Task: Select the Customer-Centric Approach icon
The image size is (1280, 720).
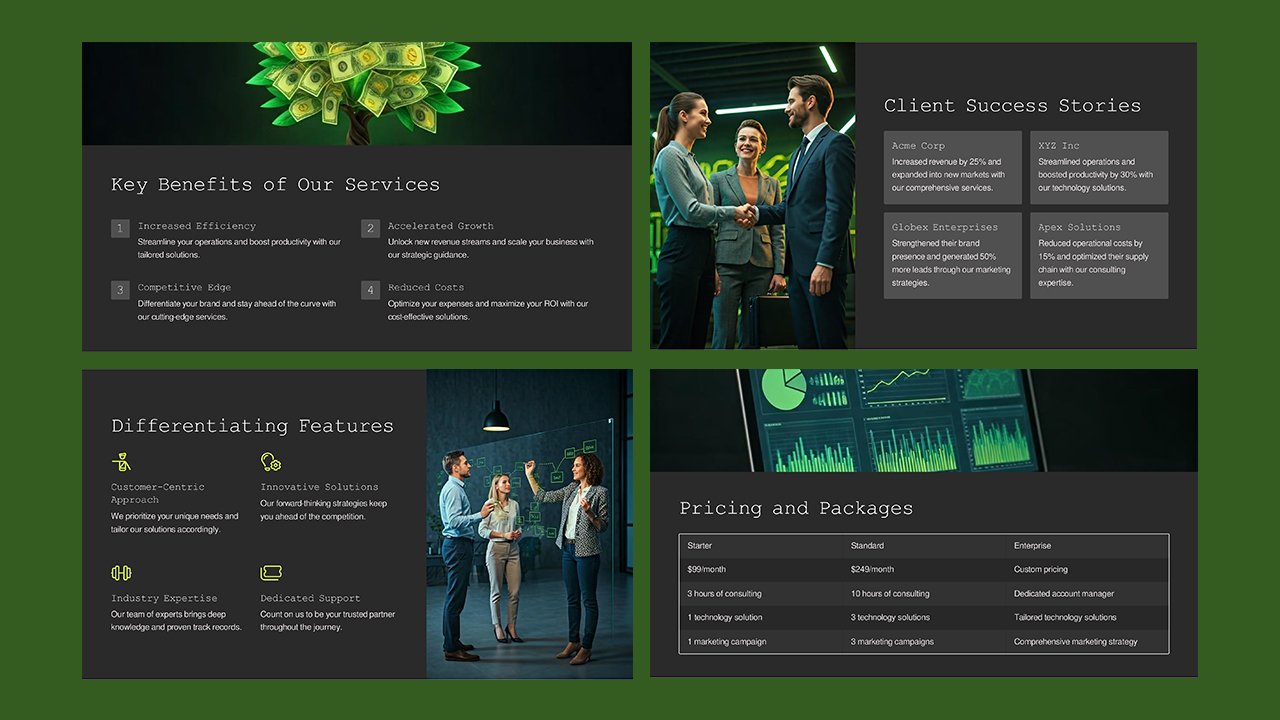Action: [x=121, y=461]
